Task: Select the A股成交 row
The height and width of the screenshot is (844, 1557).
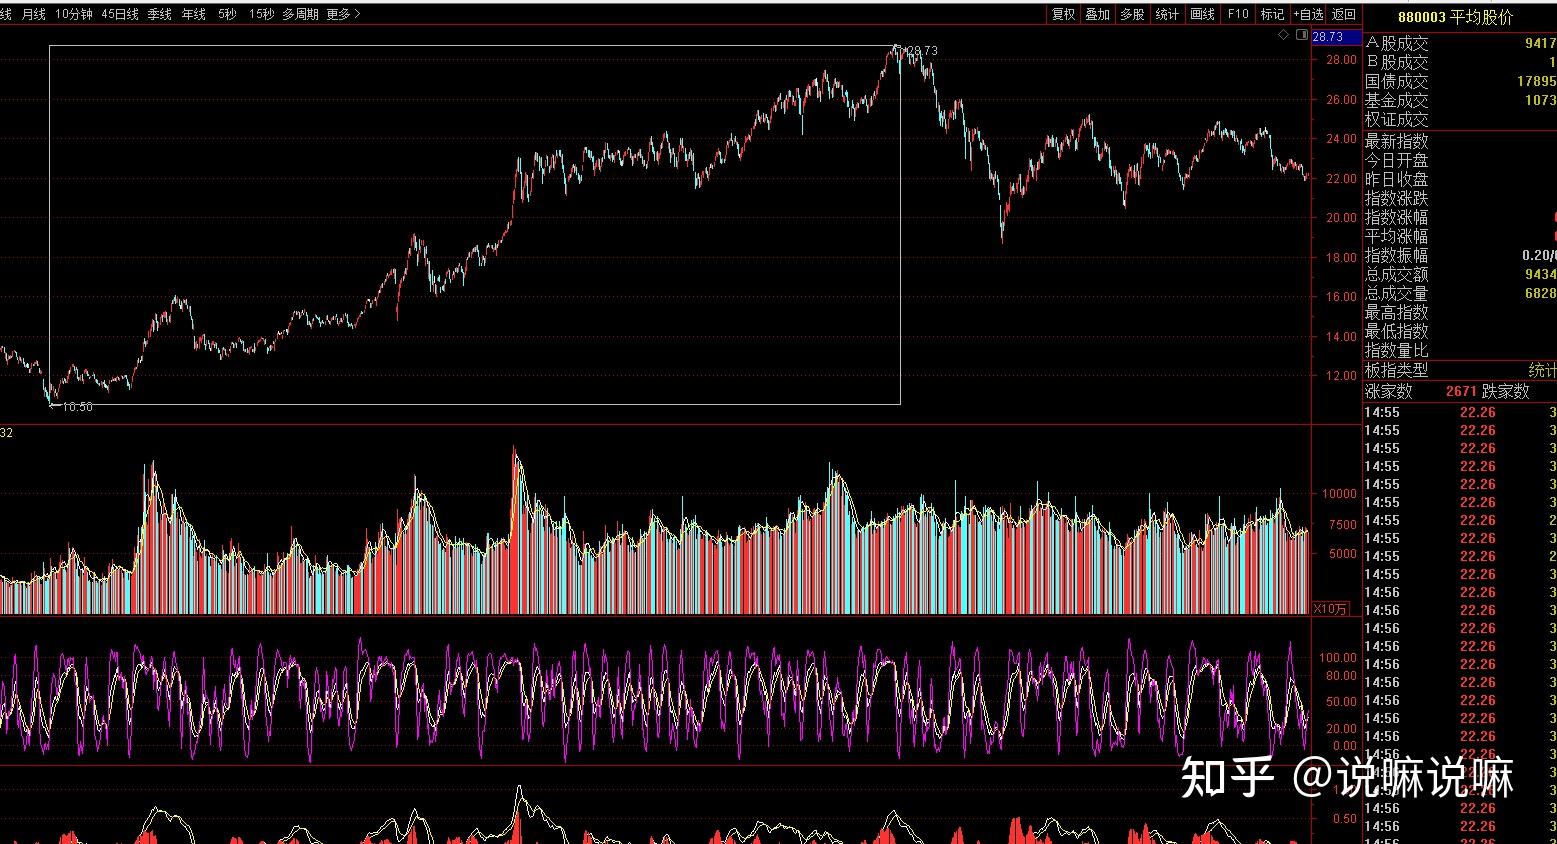Action: (x=1460, y=43)
